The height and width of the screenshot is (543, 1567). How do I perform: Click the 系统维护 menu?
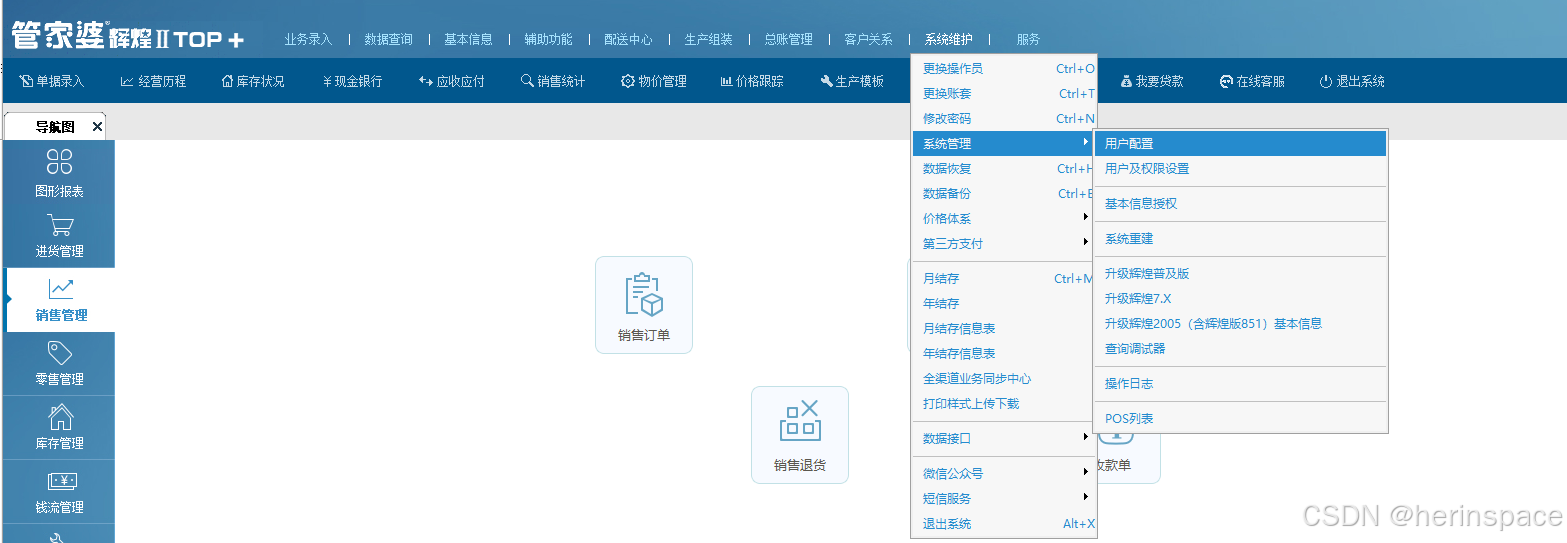(x=948, y=39)
